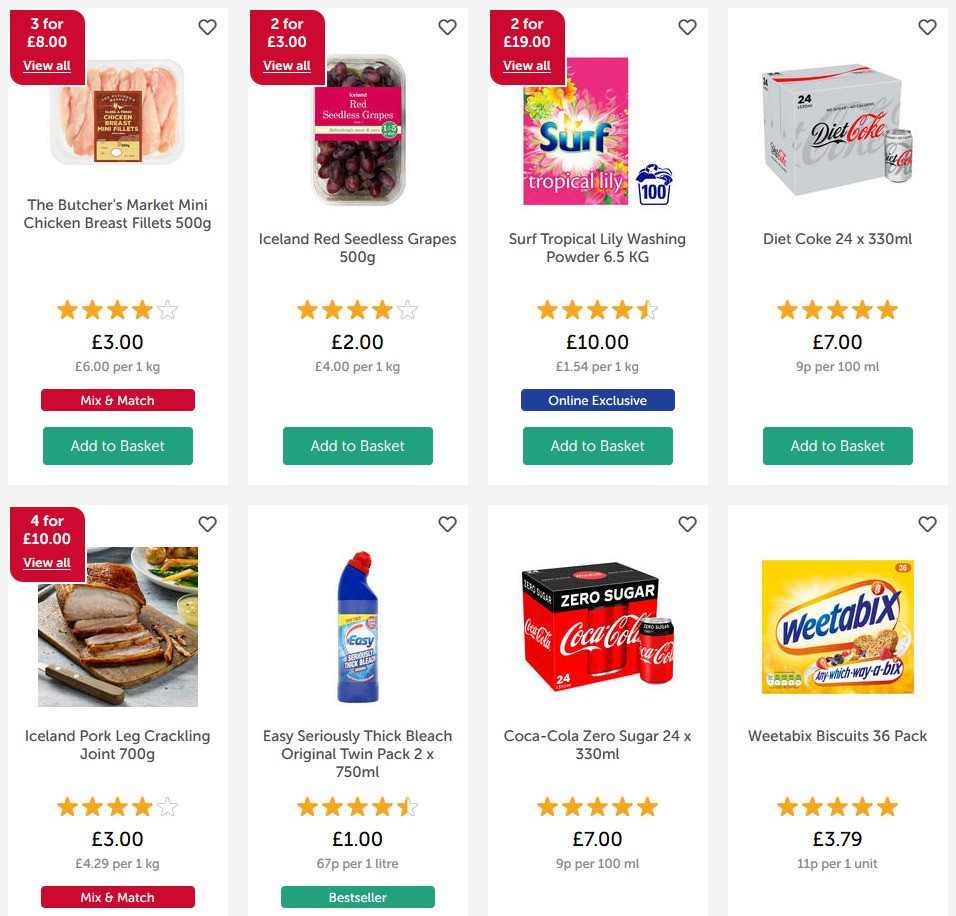Screen dimensions: 956x916
Task: Click the heart on Coca-Cola Zero Sugar
Action: pos(687,524)
